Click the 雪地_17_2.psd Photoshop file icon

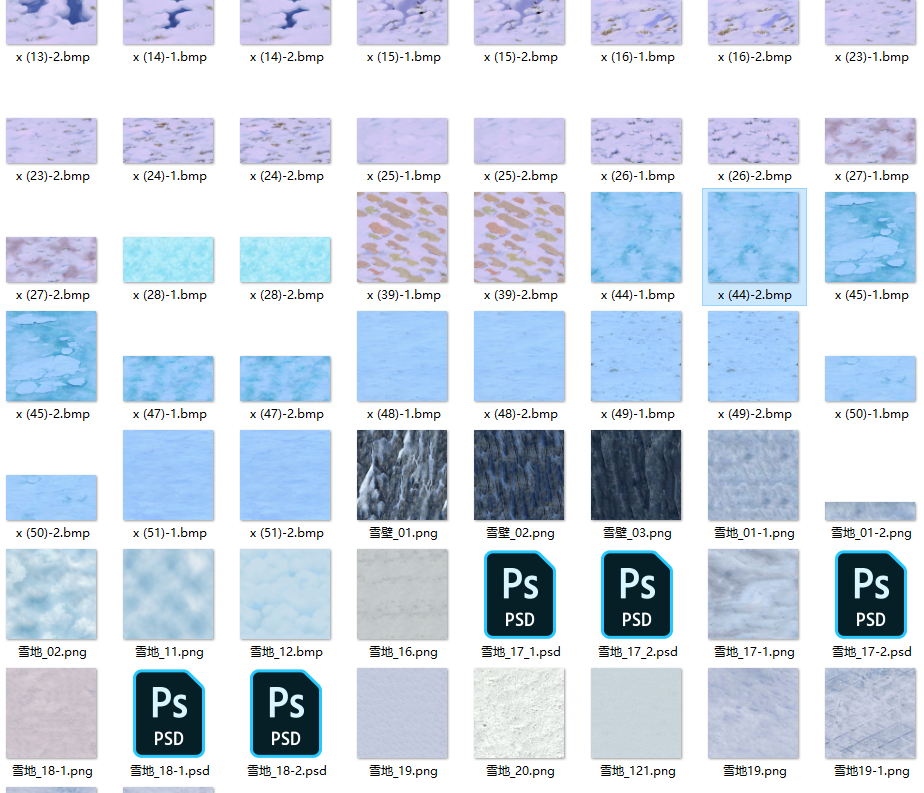pos(637,594)
